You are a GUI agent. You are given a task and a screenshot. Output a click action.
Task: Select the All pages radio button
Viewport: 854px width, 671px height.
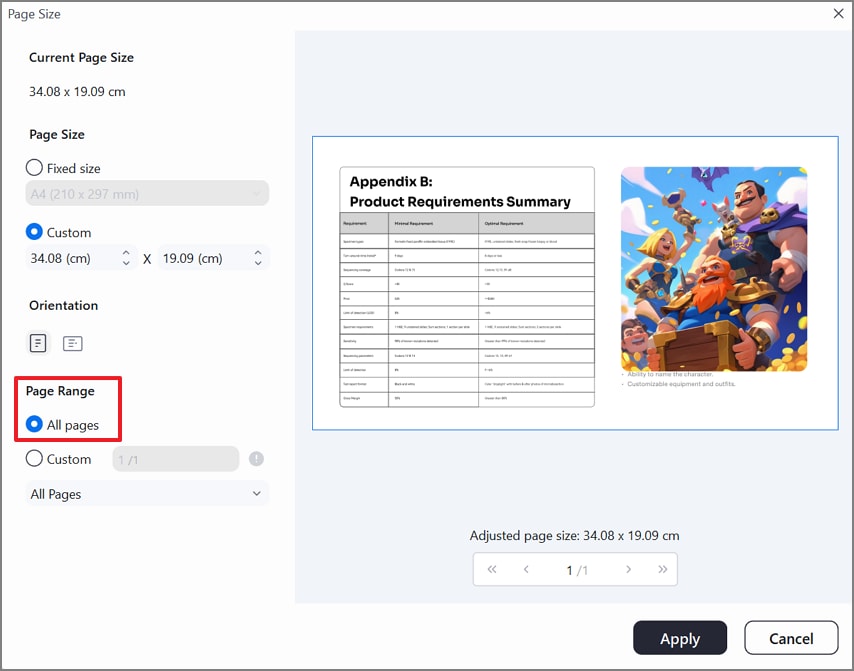click(x=33, y=424)
